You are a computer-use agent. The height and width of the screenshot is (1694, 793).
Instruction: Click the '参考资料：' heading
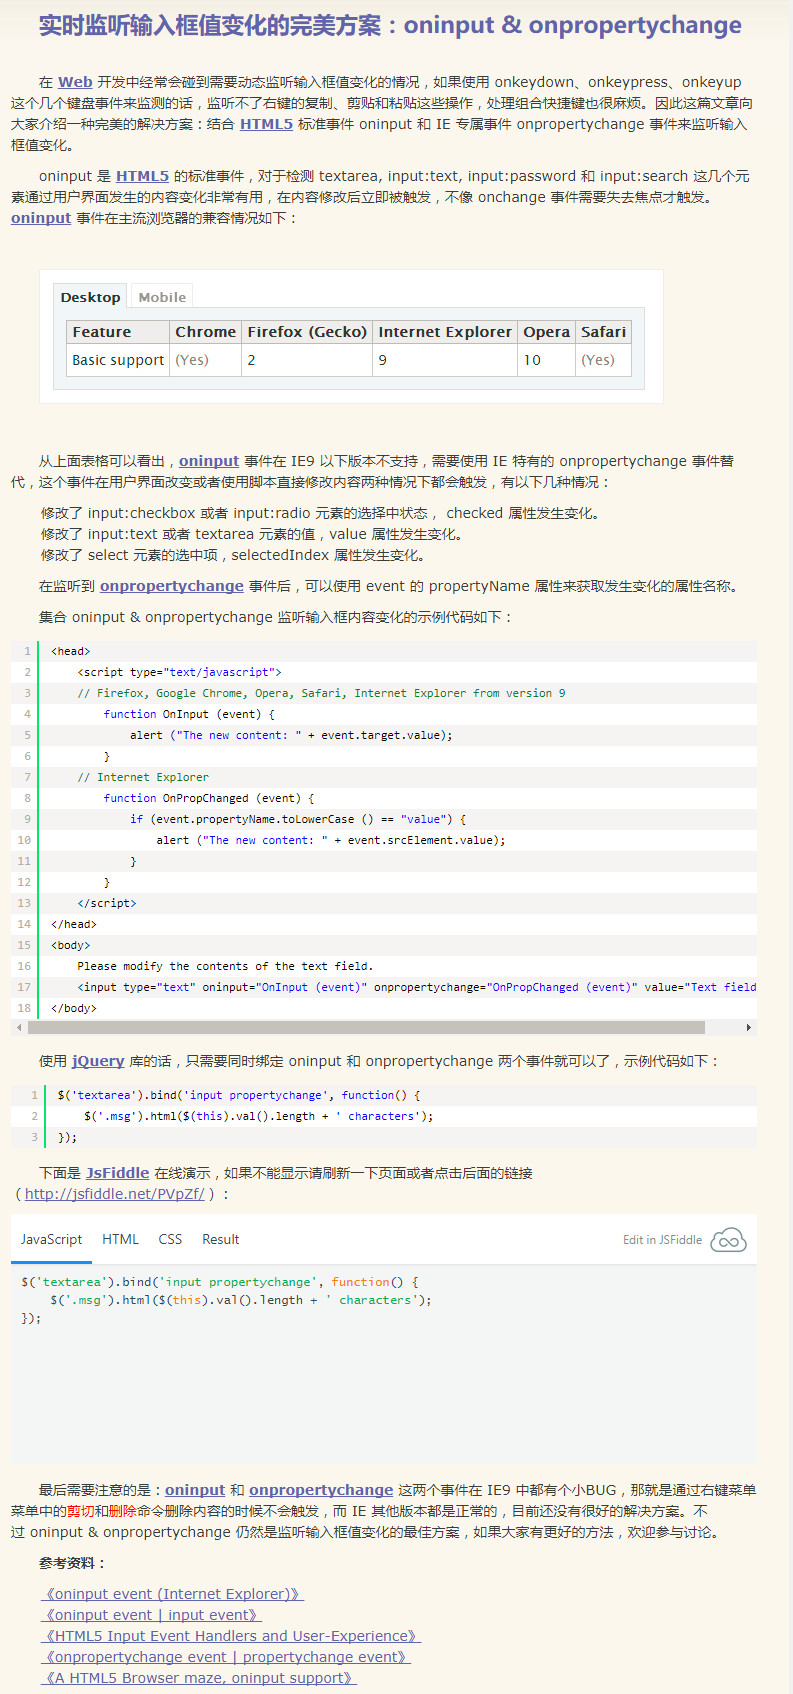pos(72,1563)
